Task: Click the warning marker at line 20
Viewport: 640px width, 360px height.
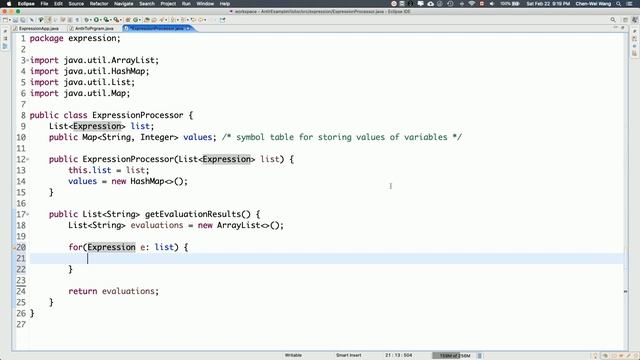Action: 14,247
